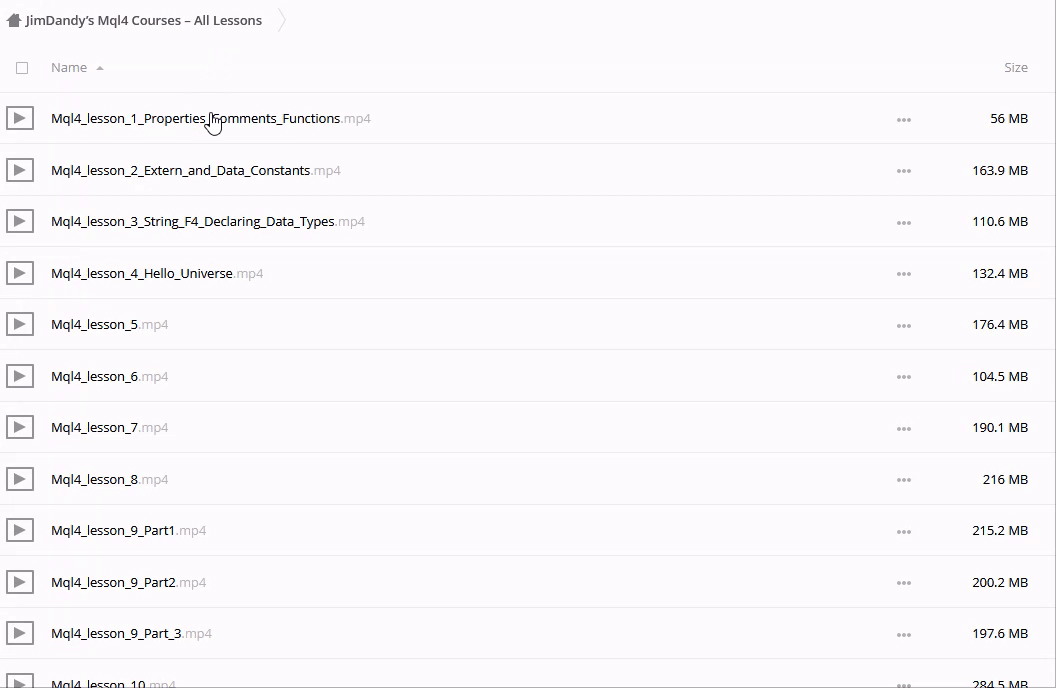Click video icon for Mql4_lesson_9_Part2
The height and width of the screenshot is (688, 1056).
point(19,582)
